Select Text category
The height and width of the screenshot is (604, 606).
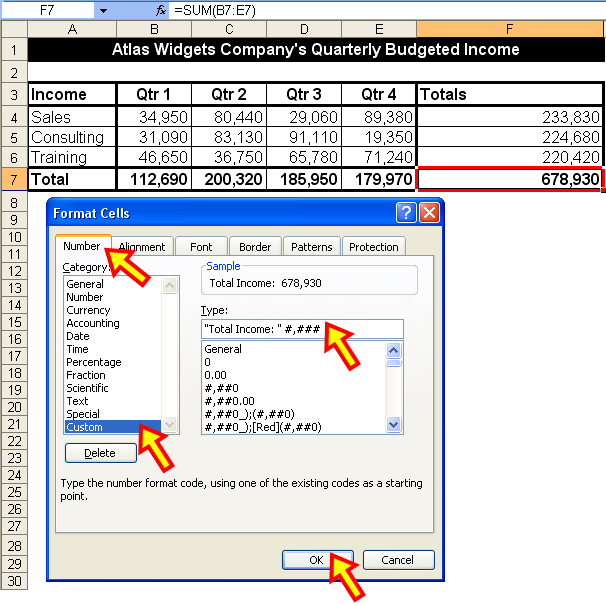coord(113,401)
